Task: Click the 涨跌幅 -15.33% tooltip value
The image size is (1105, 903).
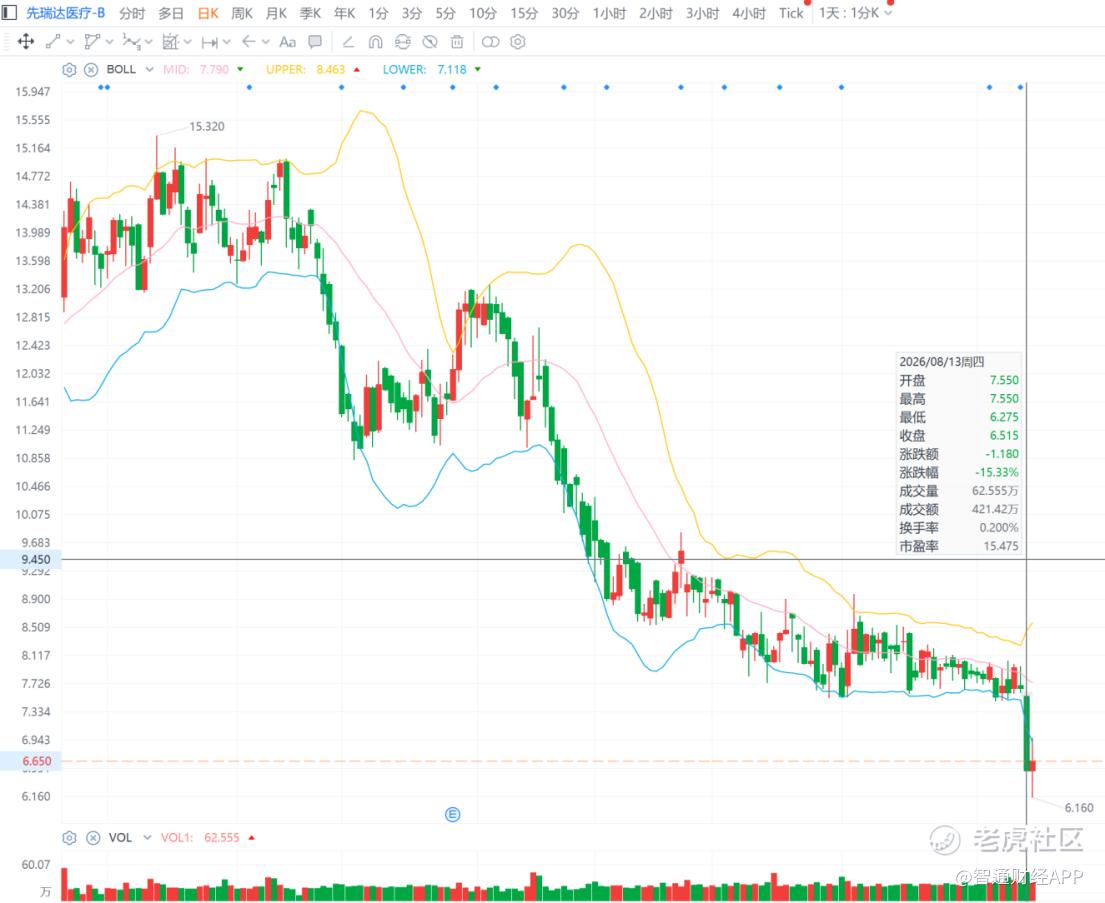Action: [x=996, y=472]
